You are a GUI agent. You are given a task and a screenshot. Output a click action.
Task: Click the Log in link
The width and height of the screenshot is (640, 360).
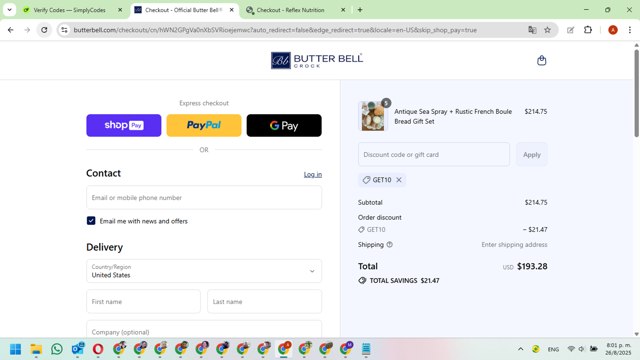(x=313, y=174)
